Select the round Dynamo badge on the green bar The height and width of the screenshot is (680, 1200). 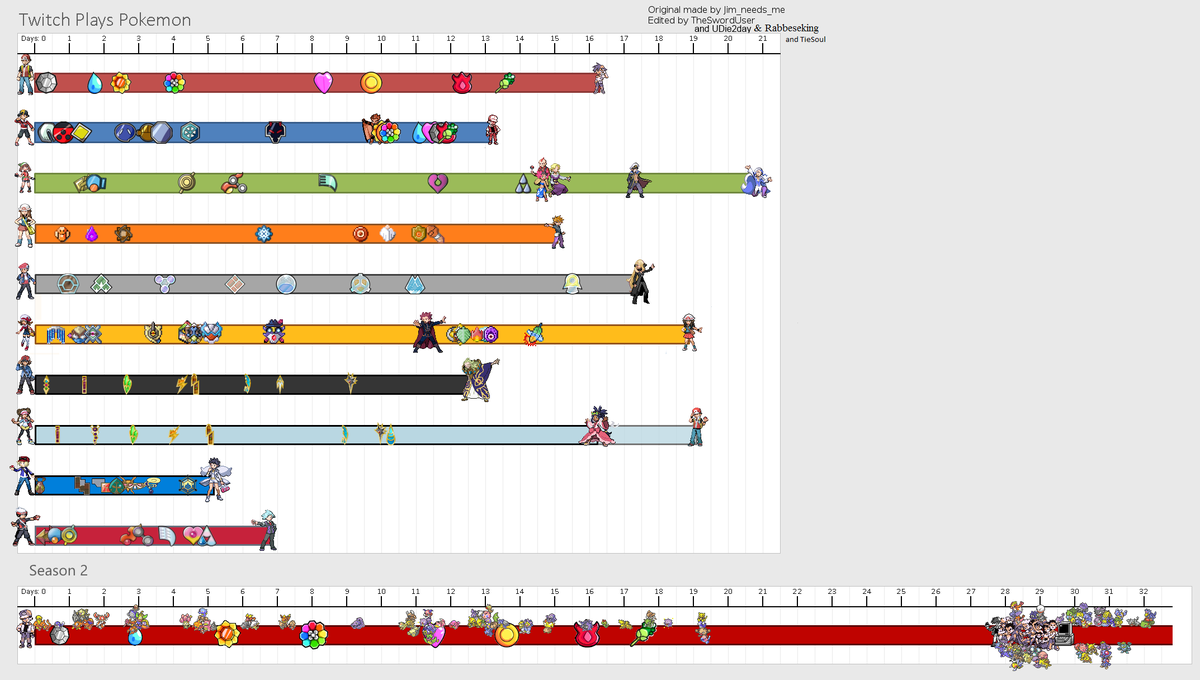pos(187,183)
